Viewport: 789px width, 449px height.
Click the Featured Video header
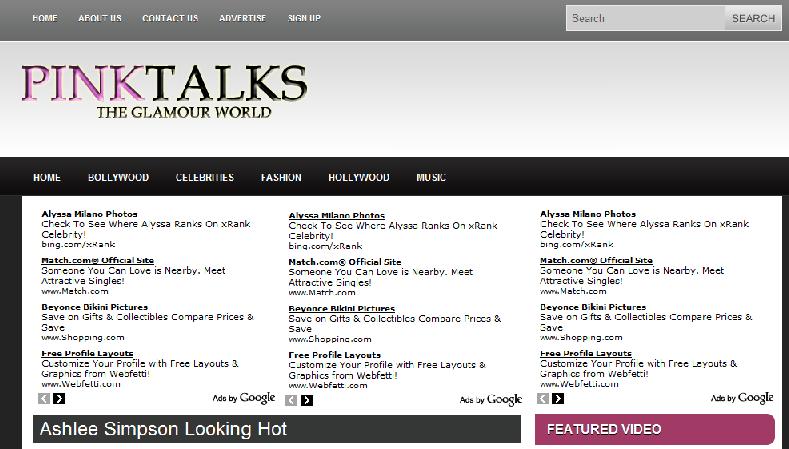[x=655, y=429]
